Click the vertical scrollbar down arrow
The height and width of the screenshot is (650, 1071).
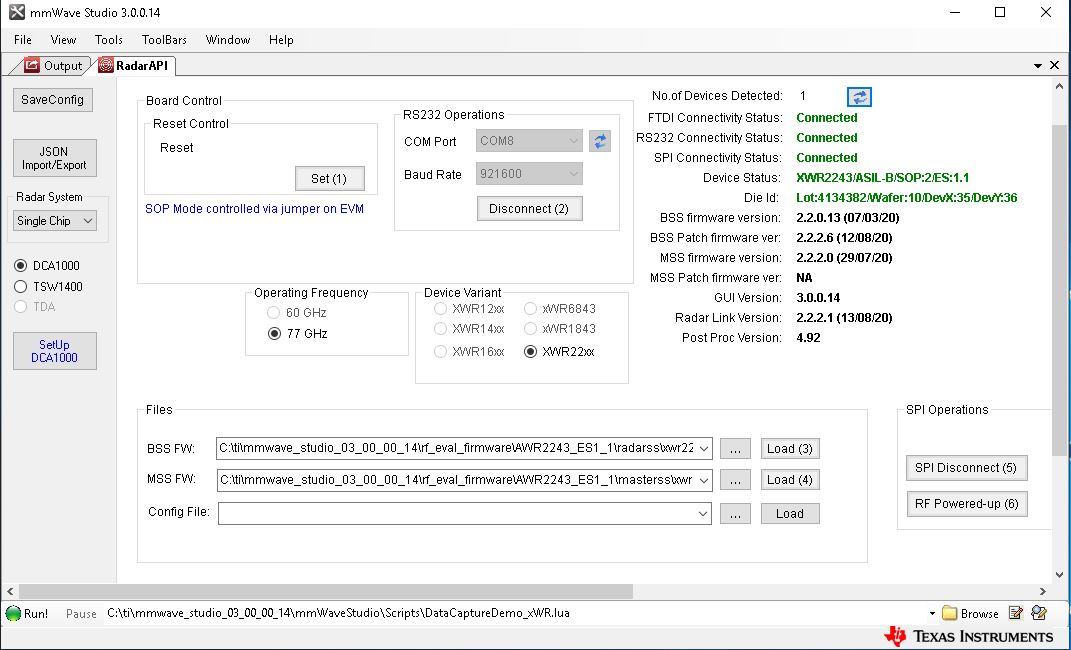pos(1059,575)
